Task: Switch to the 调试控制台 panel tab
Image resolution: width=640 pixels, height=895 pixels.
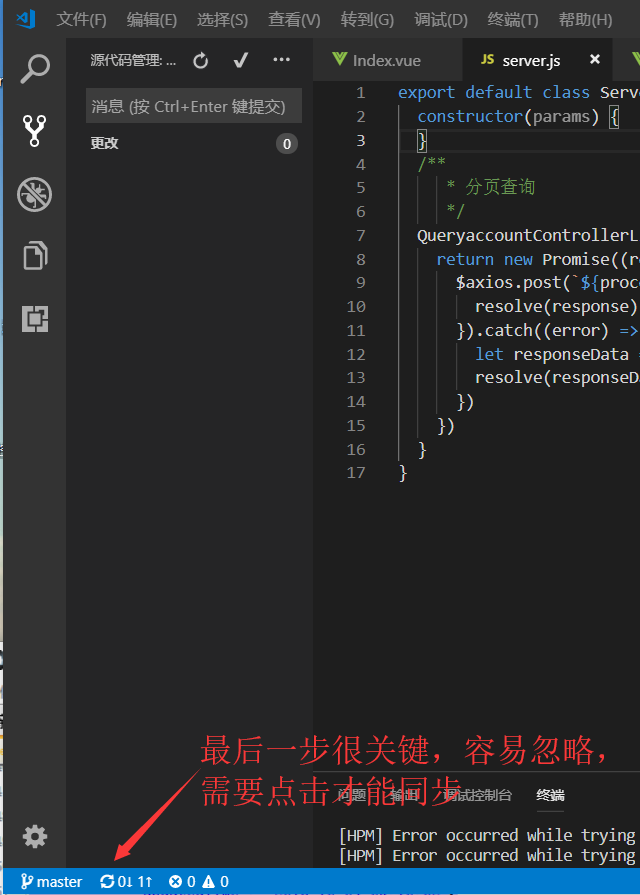Action: point(477,795)
